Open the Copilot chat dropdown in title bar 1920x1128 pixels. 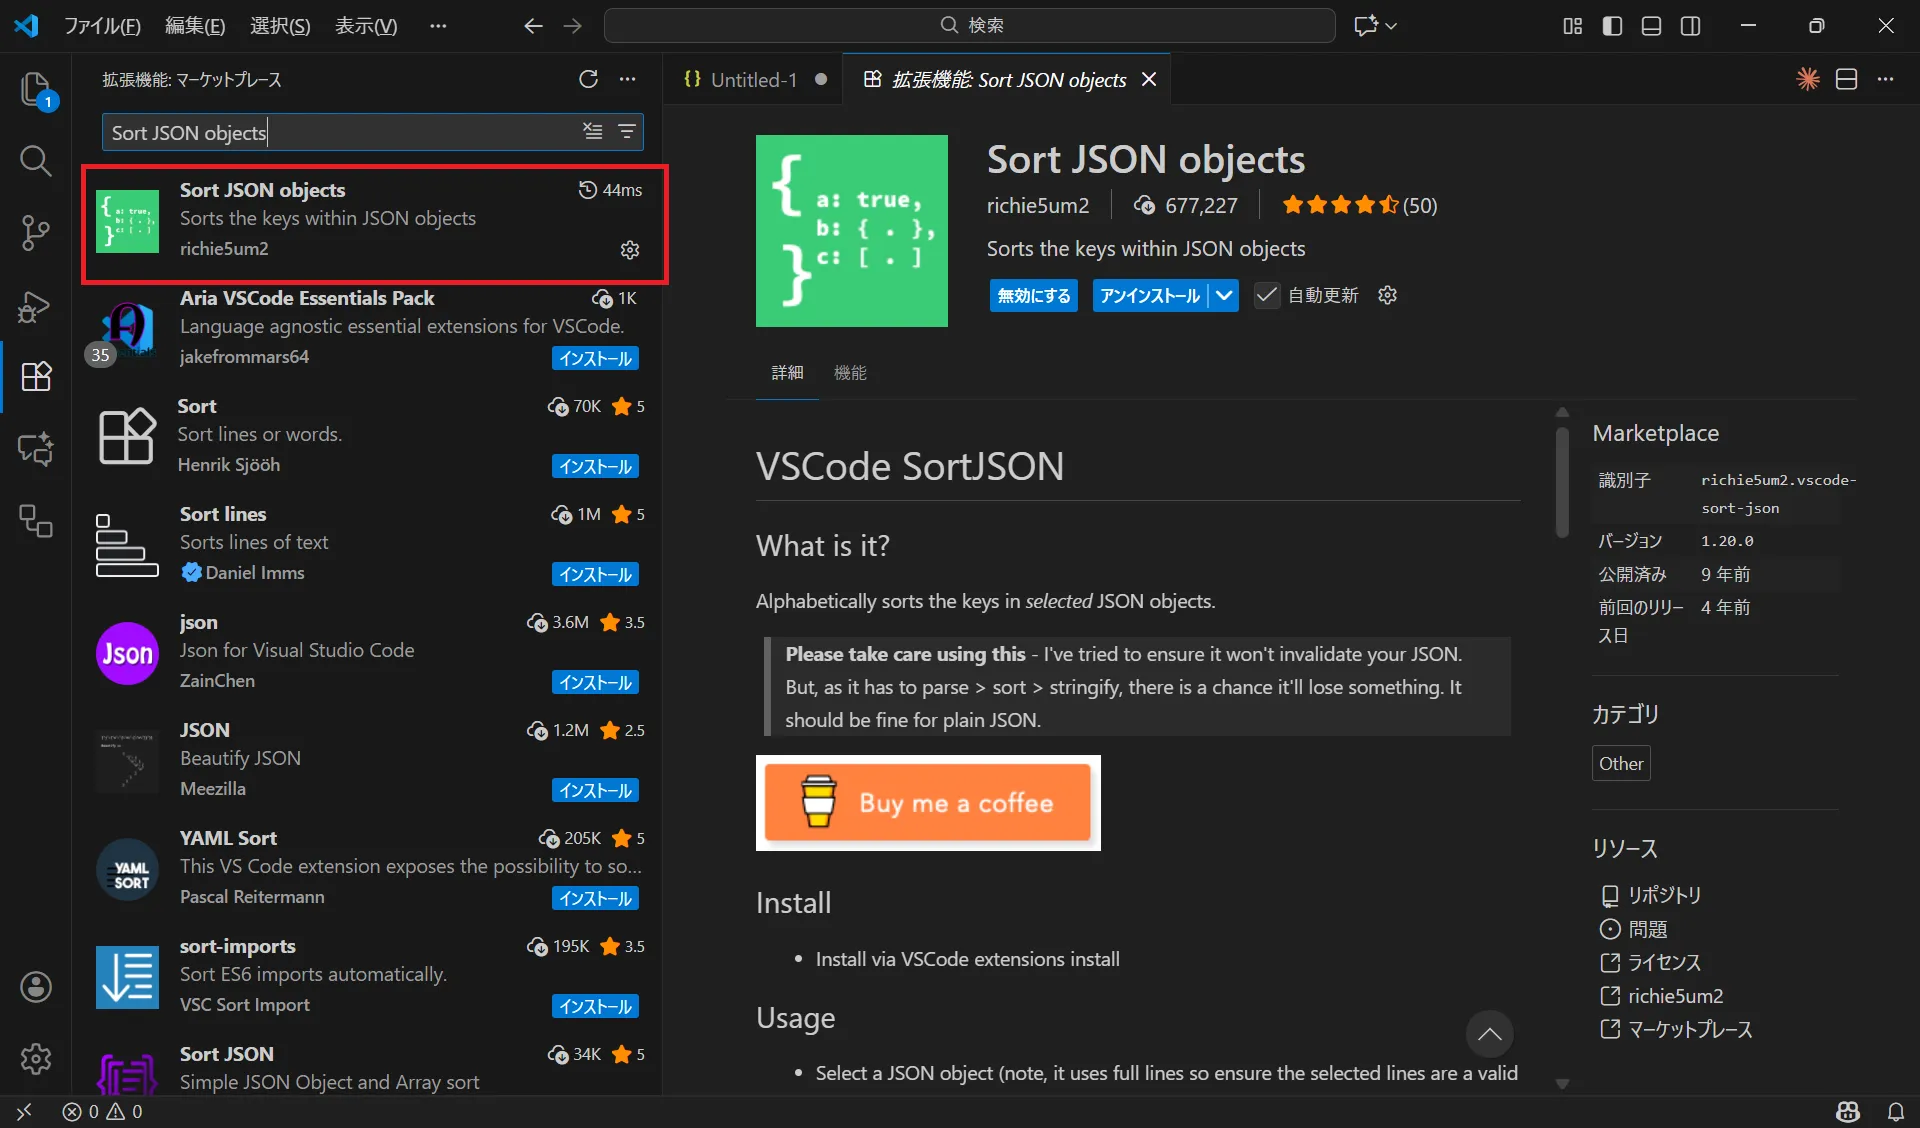[x=1391, y=26]
